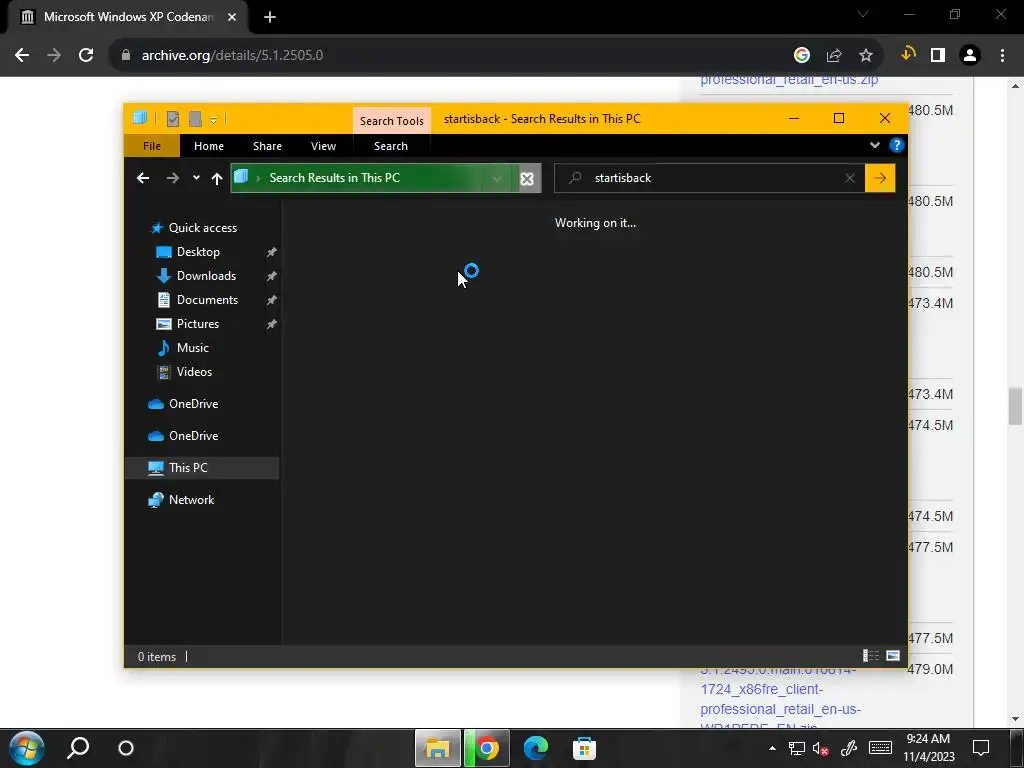Click pin icon next to Downloads
The width and height of the screenshot is (1024, 768).
[x=271, y=276]
